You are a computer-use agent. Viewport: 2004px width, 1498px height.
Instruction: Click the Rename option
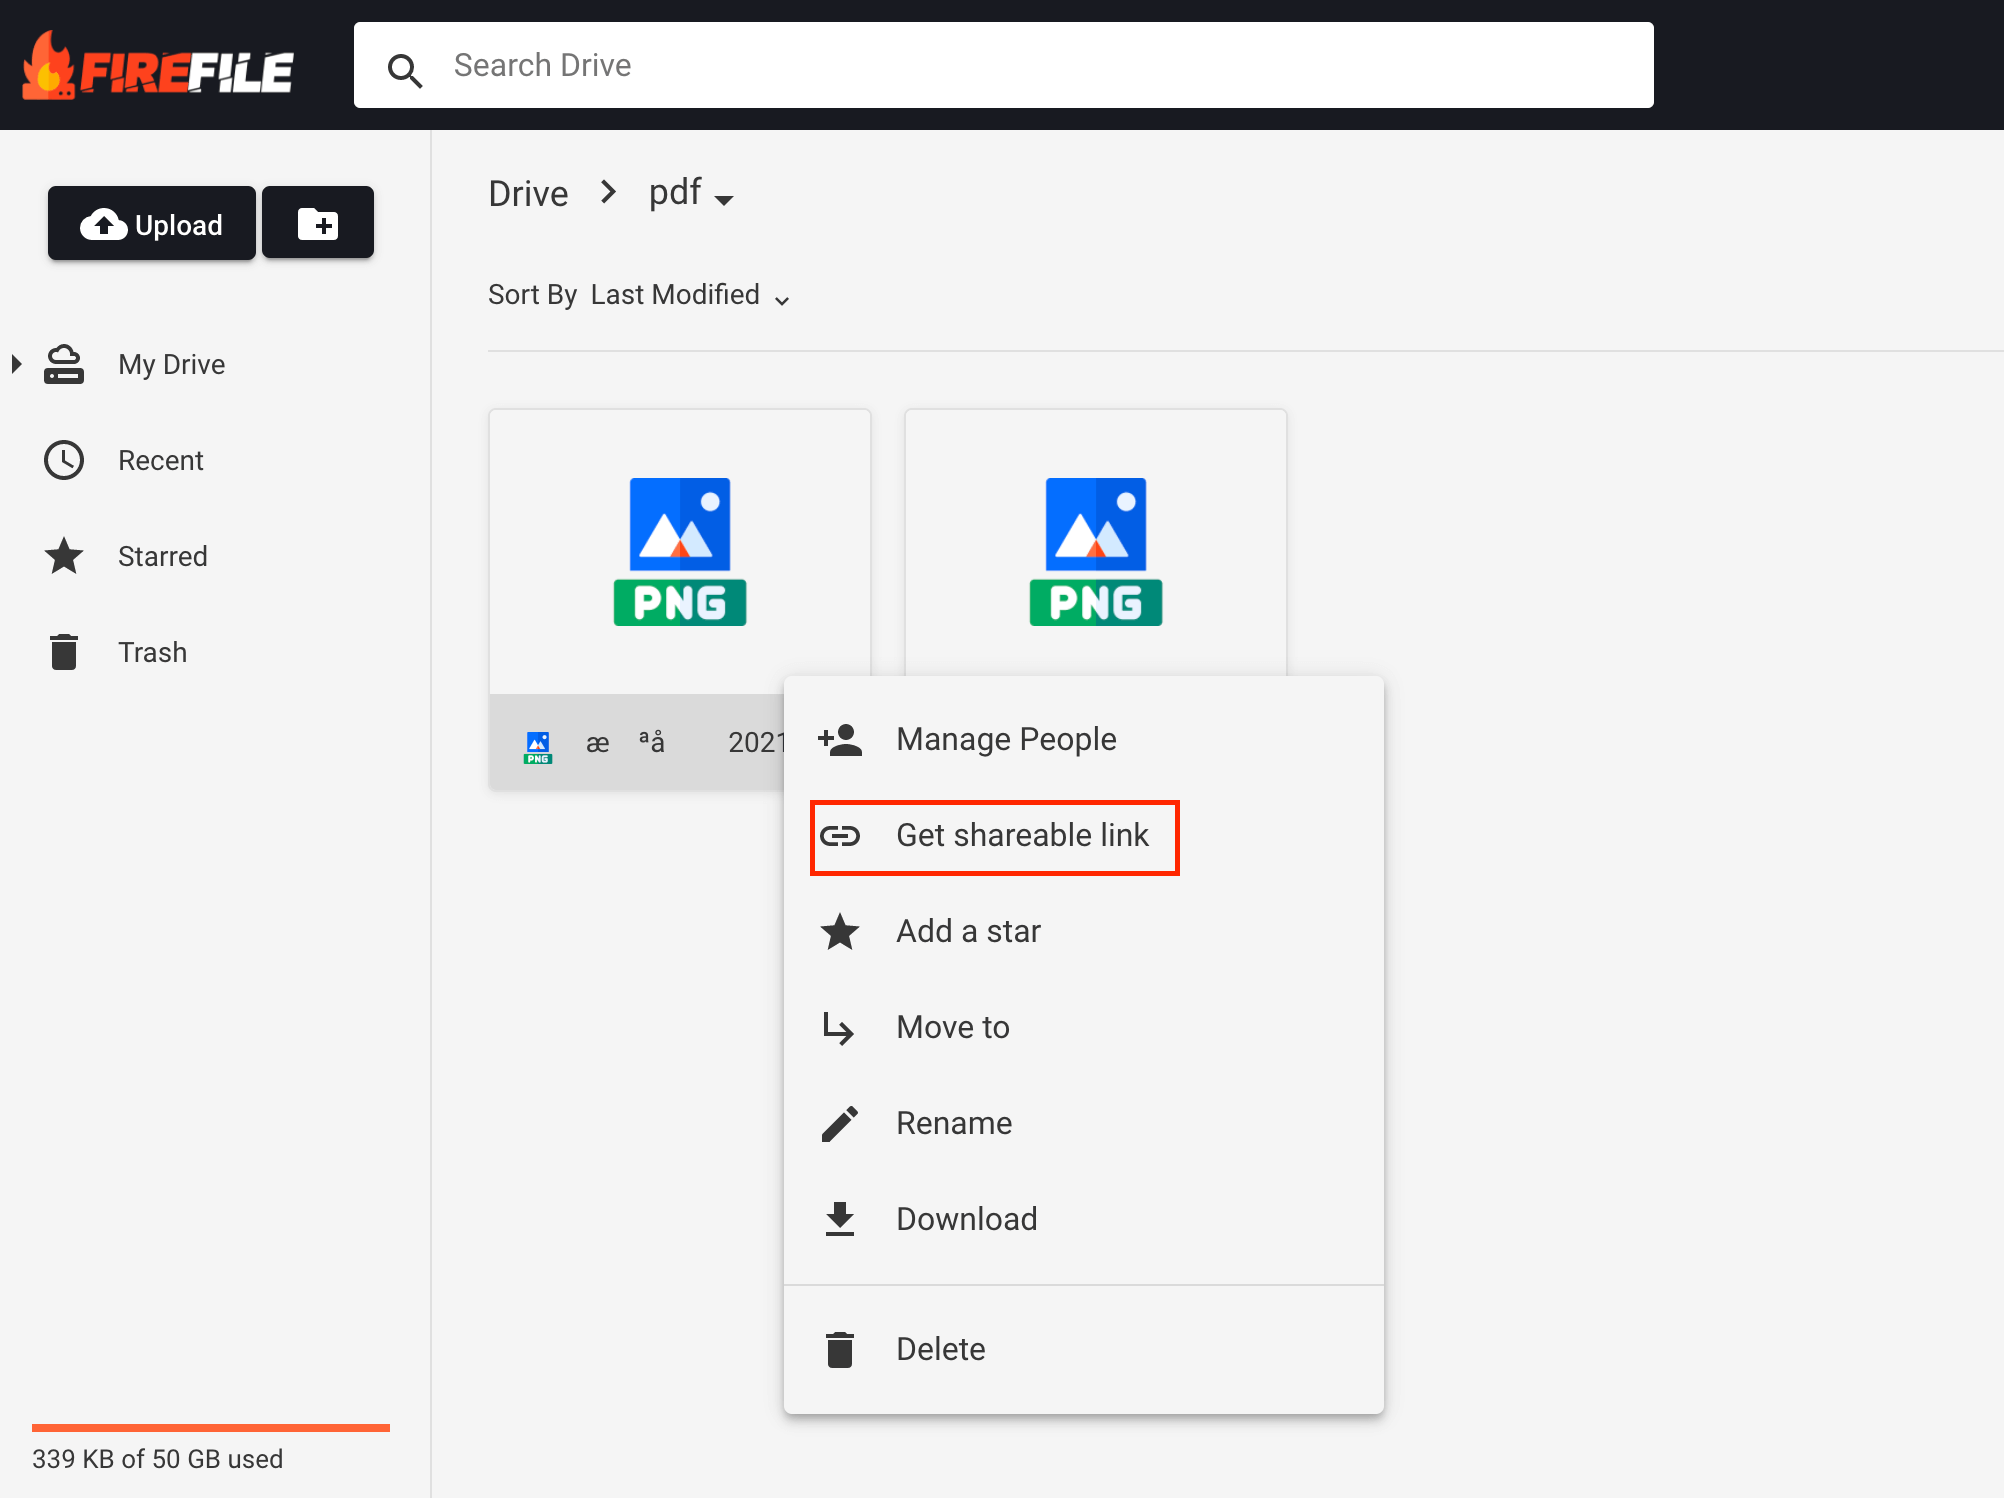952,1124
